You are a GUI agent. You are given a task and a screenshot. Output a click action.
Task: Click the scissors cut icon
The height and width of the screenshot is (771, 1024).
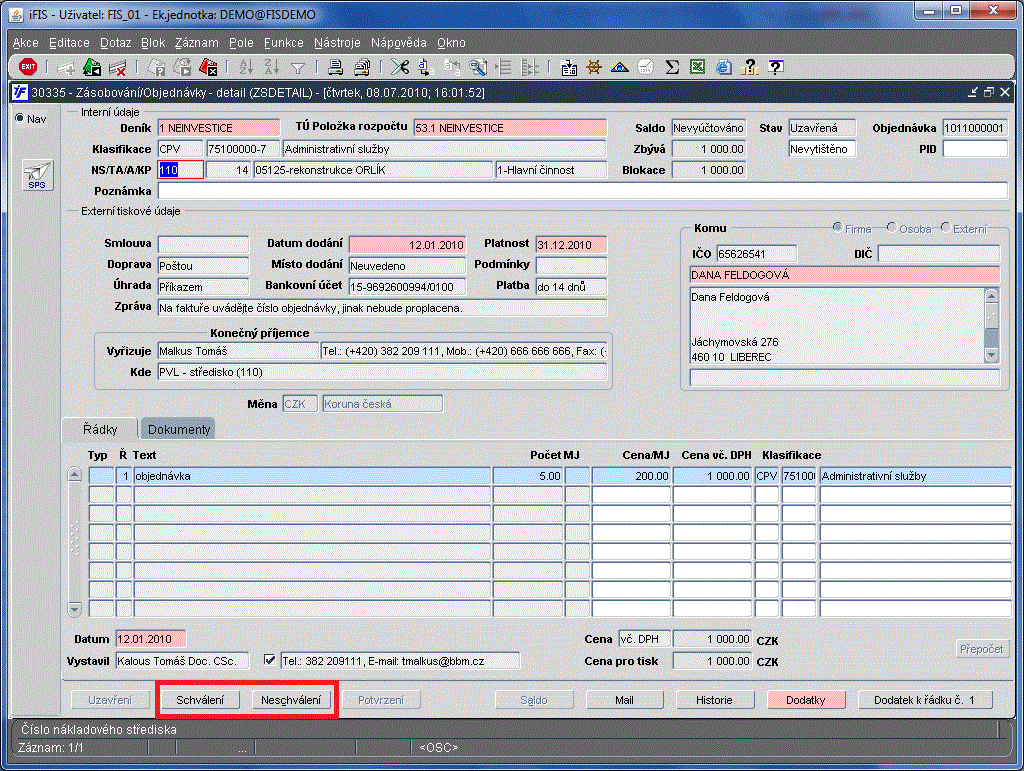coord(400,67)
